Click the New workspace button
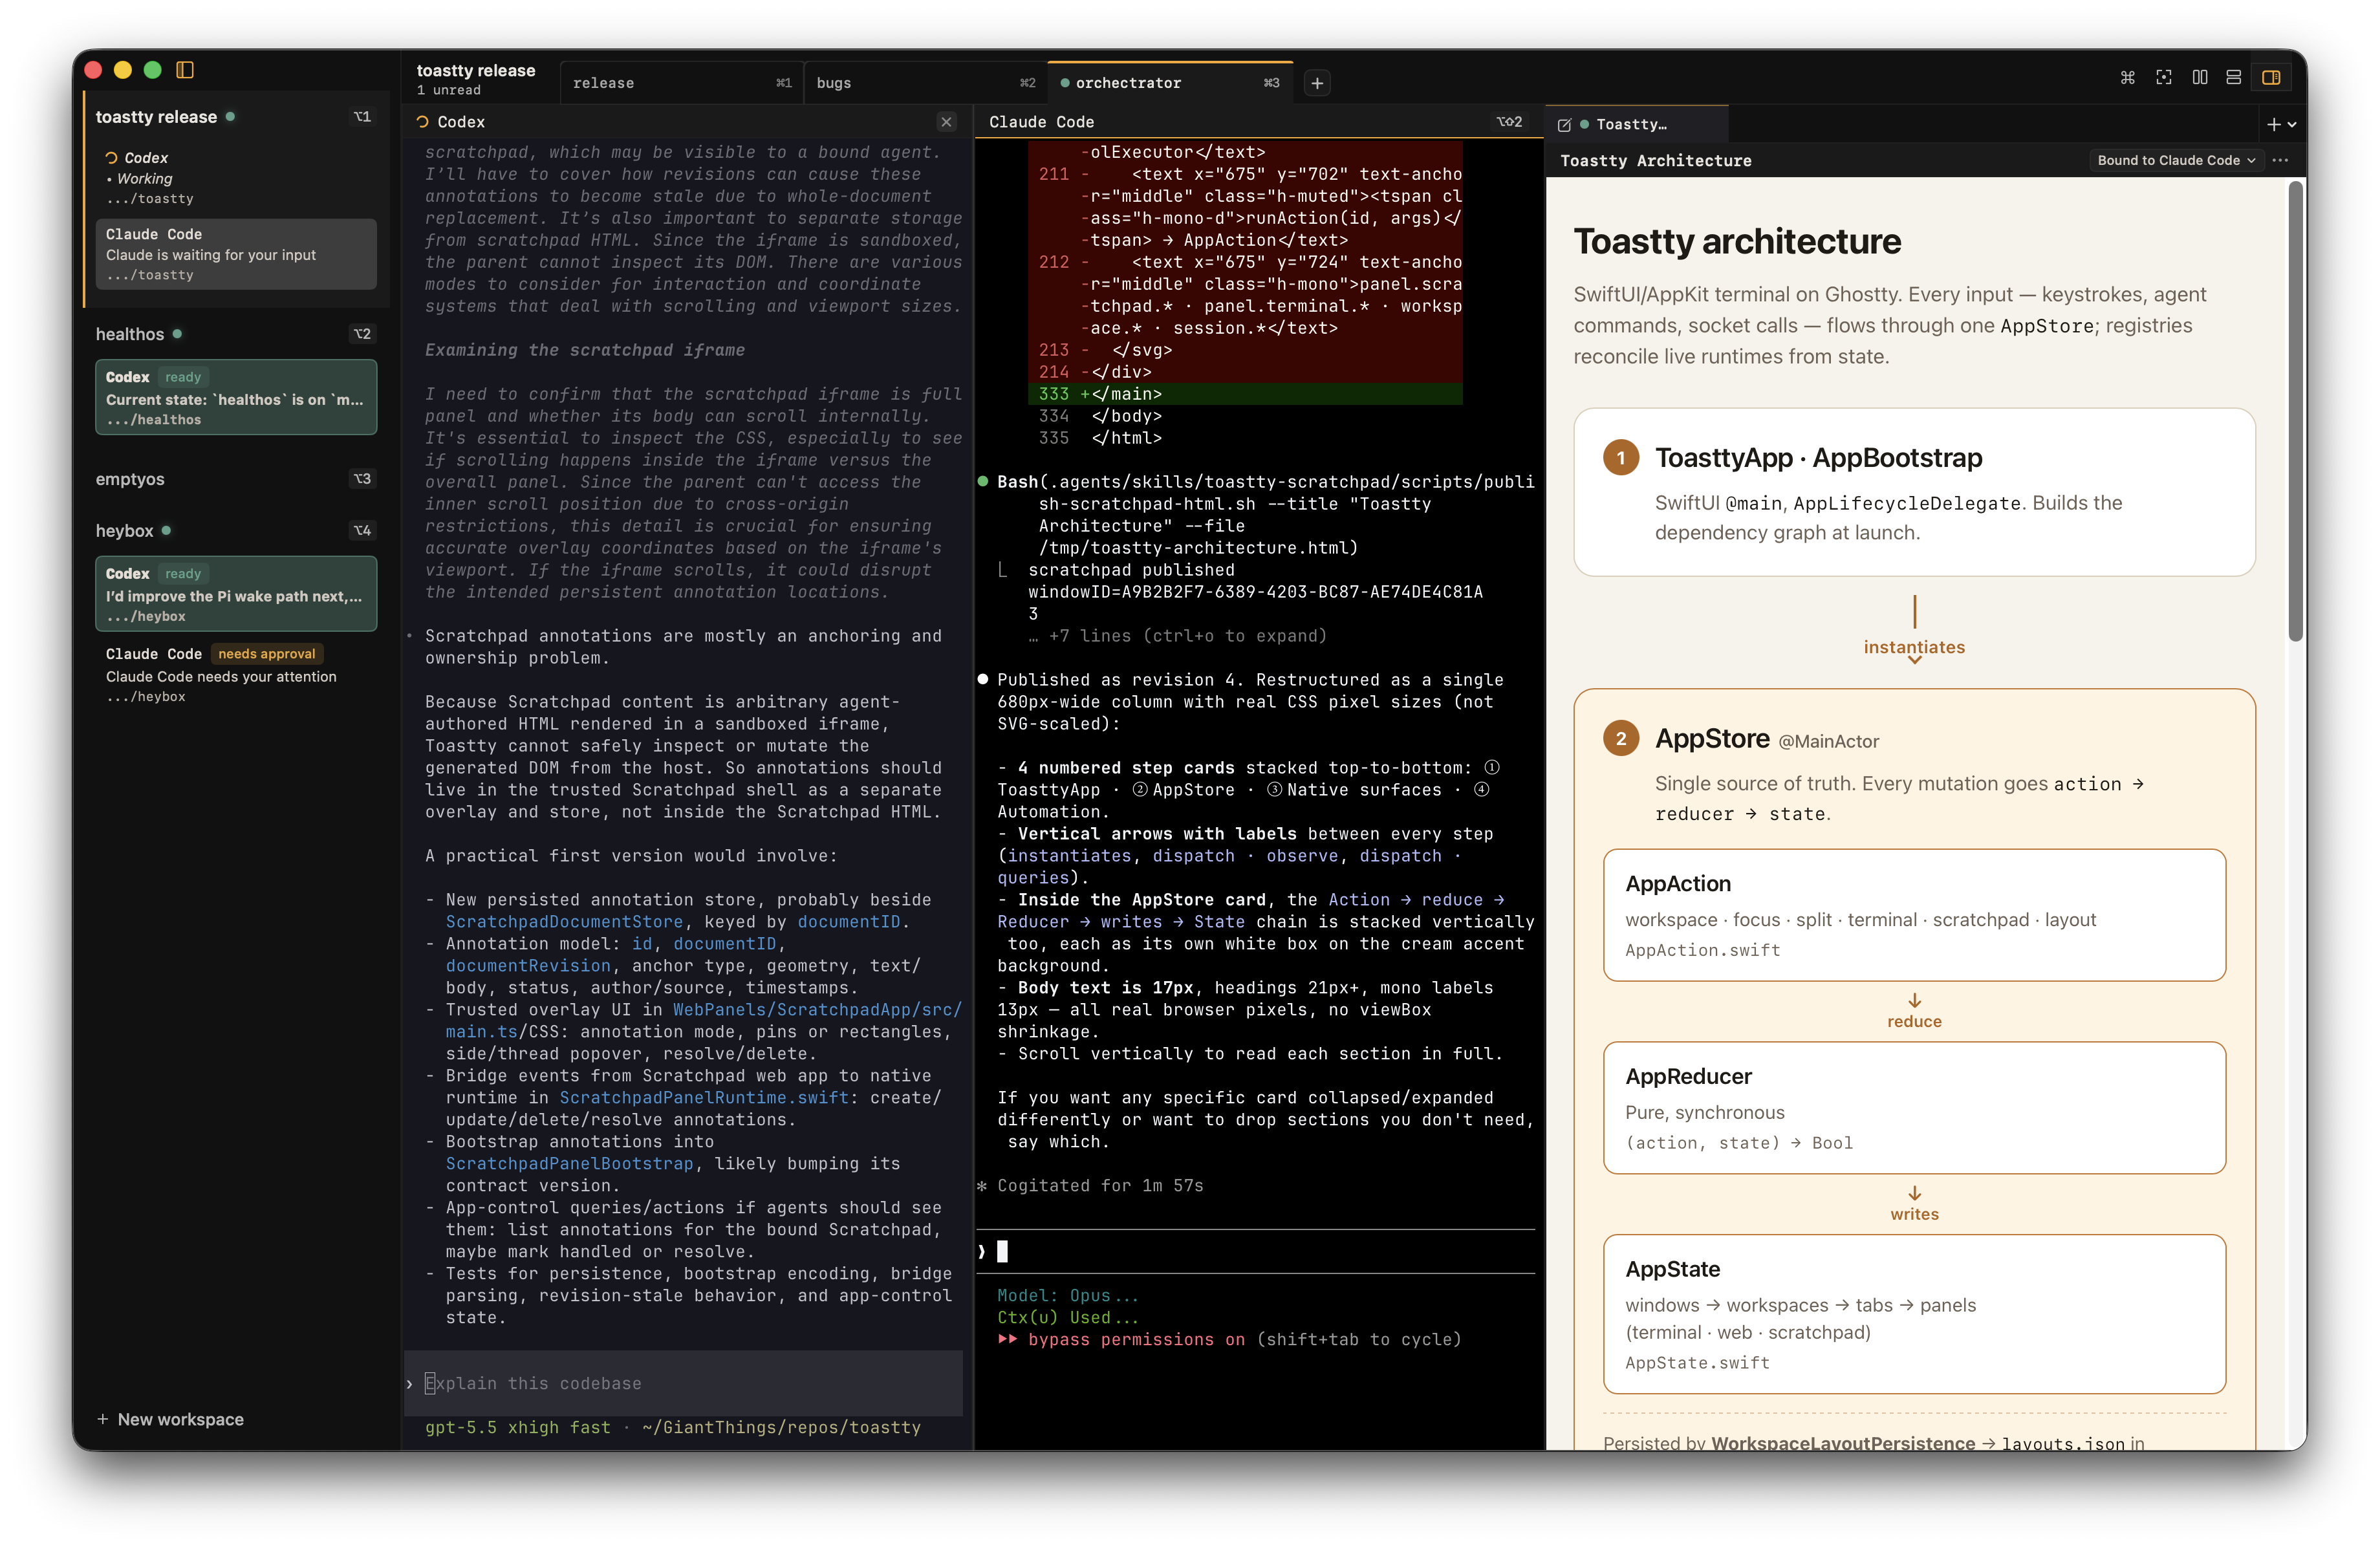Image resolution: width=2380 pixels, height=1547 pixels. click(x=170, y=1419)
